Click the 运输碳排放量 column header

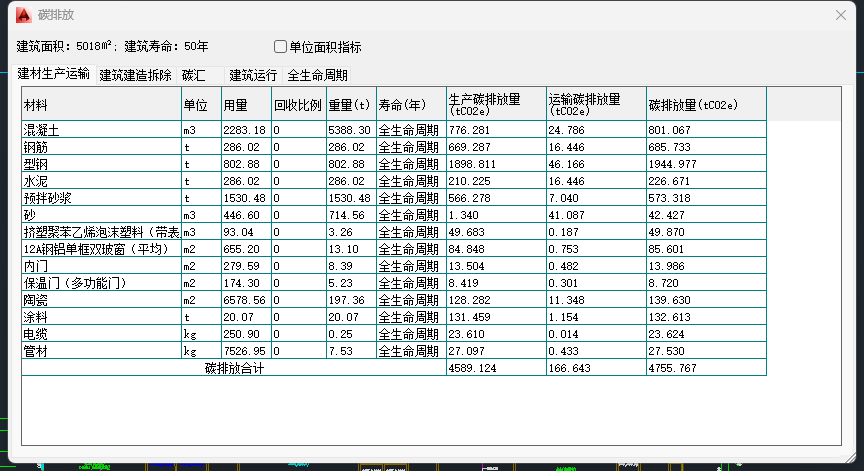[x=595, y=105]
